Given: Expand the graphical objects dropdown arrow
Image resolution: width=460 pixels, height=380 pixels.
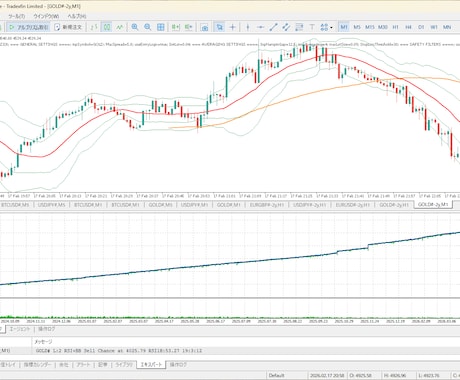Looking at the screenshot, I should point(331,27).
